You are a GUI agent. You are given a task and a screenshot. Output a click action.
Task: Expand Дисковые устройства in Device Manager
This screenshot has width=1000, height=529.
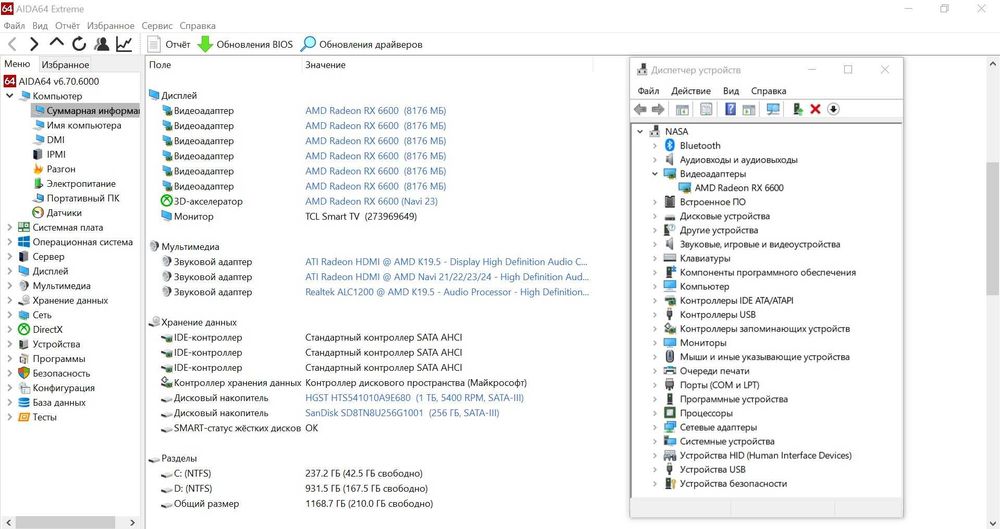pos(655,216)
